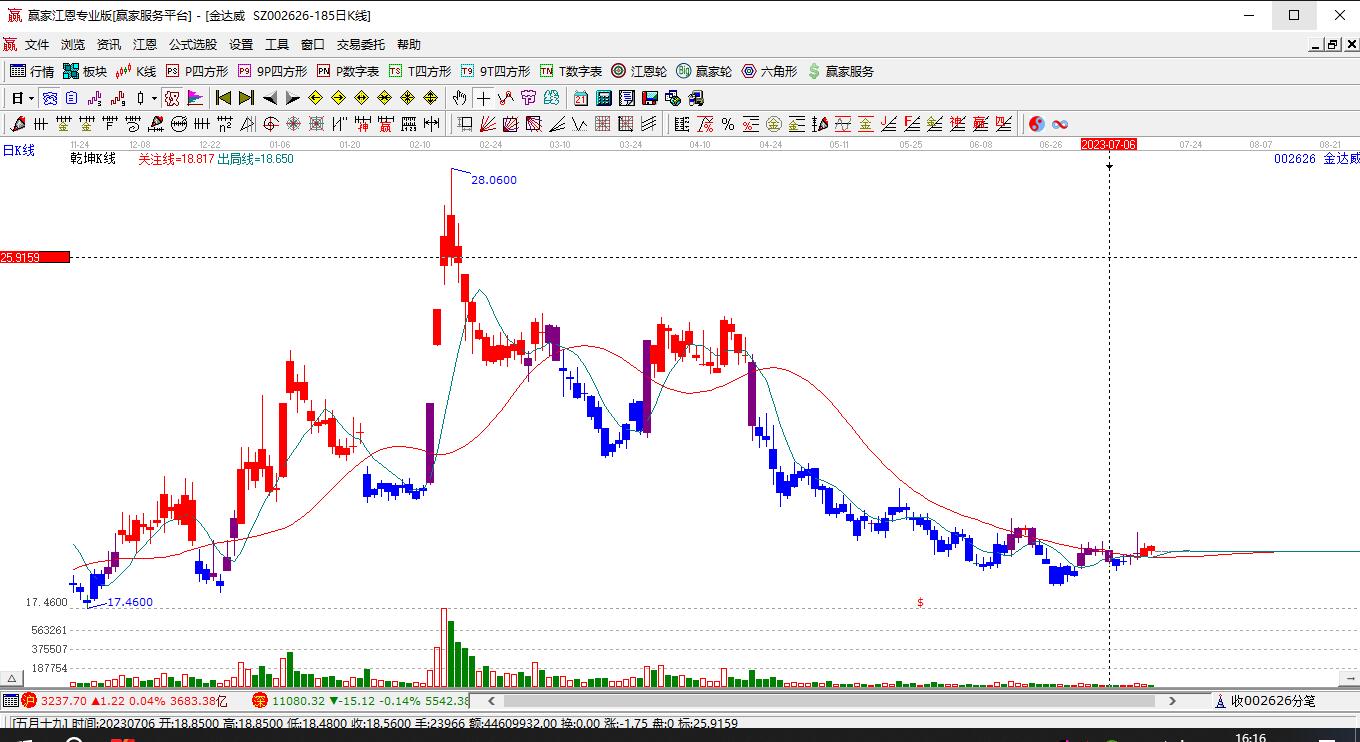Open the 江恩 menu
Image resolution: width=1360 pixels, height=742 pixels.
pyautogui.click(x=145, y=44)
